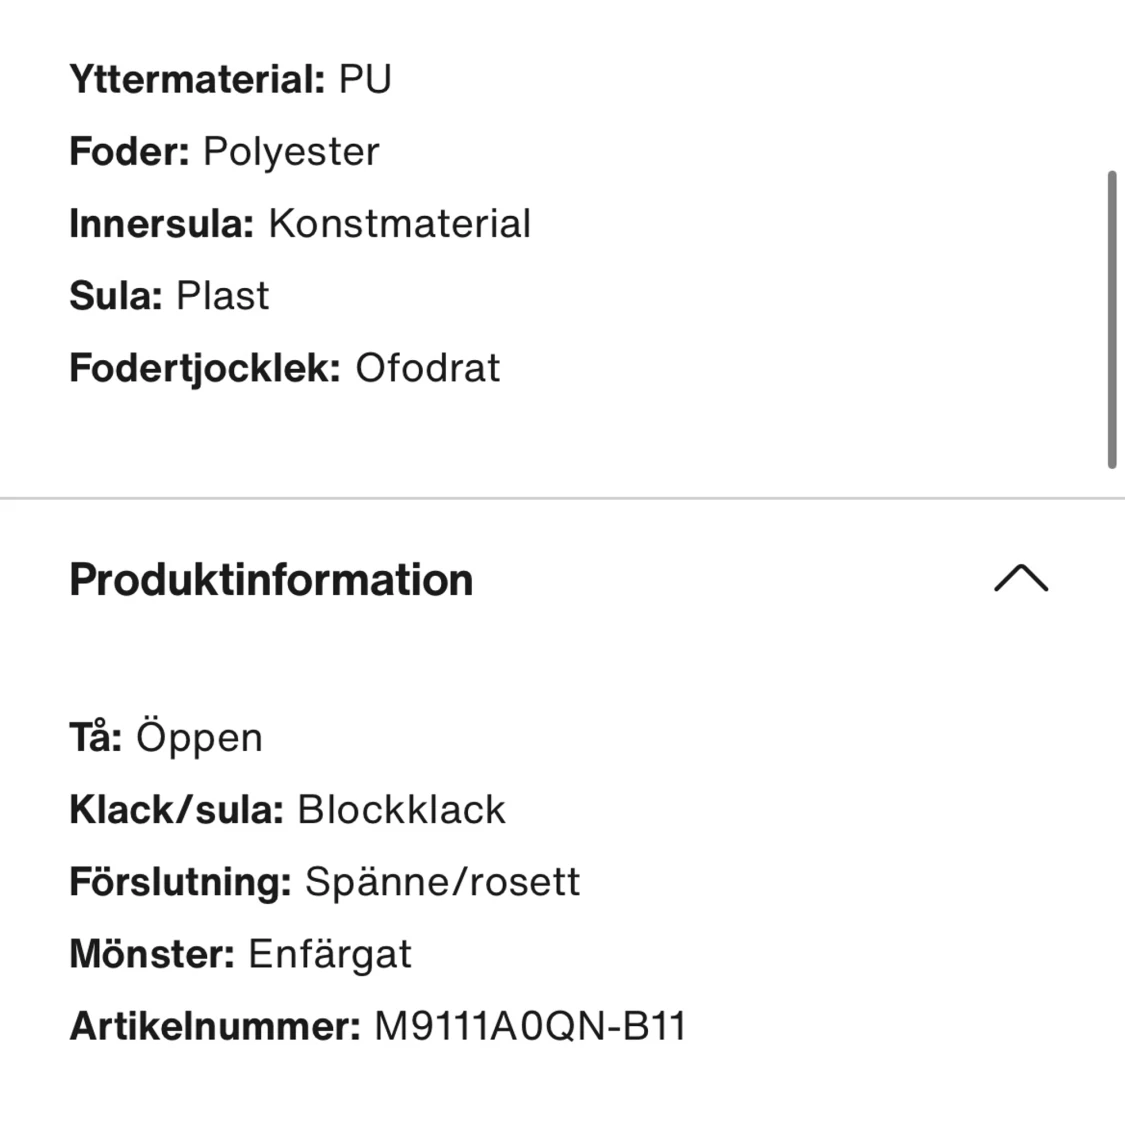Click the Innersula label
Screen dimensions: 1125x1125
pos(162,224)
